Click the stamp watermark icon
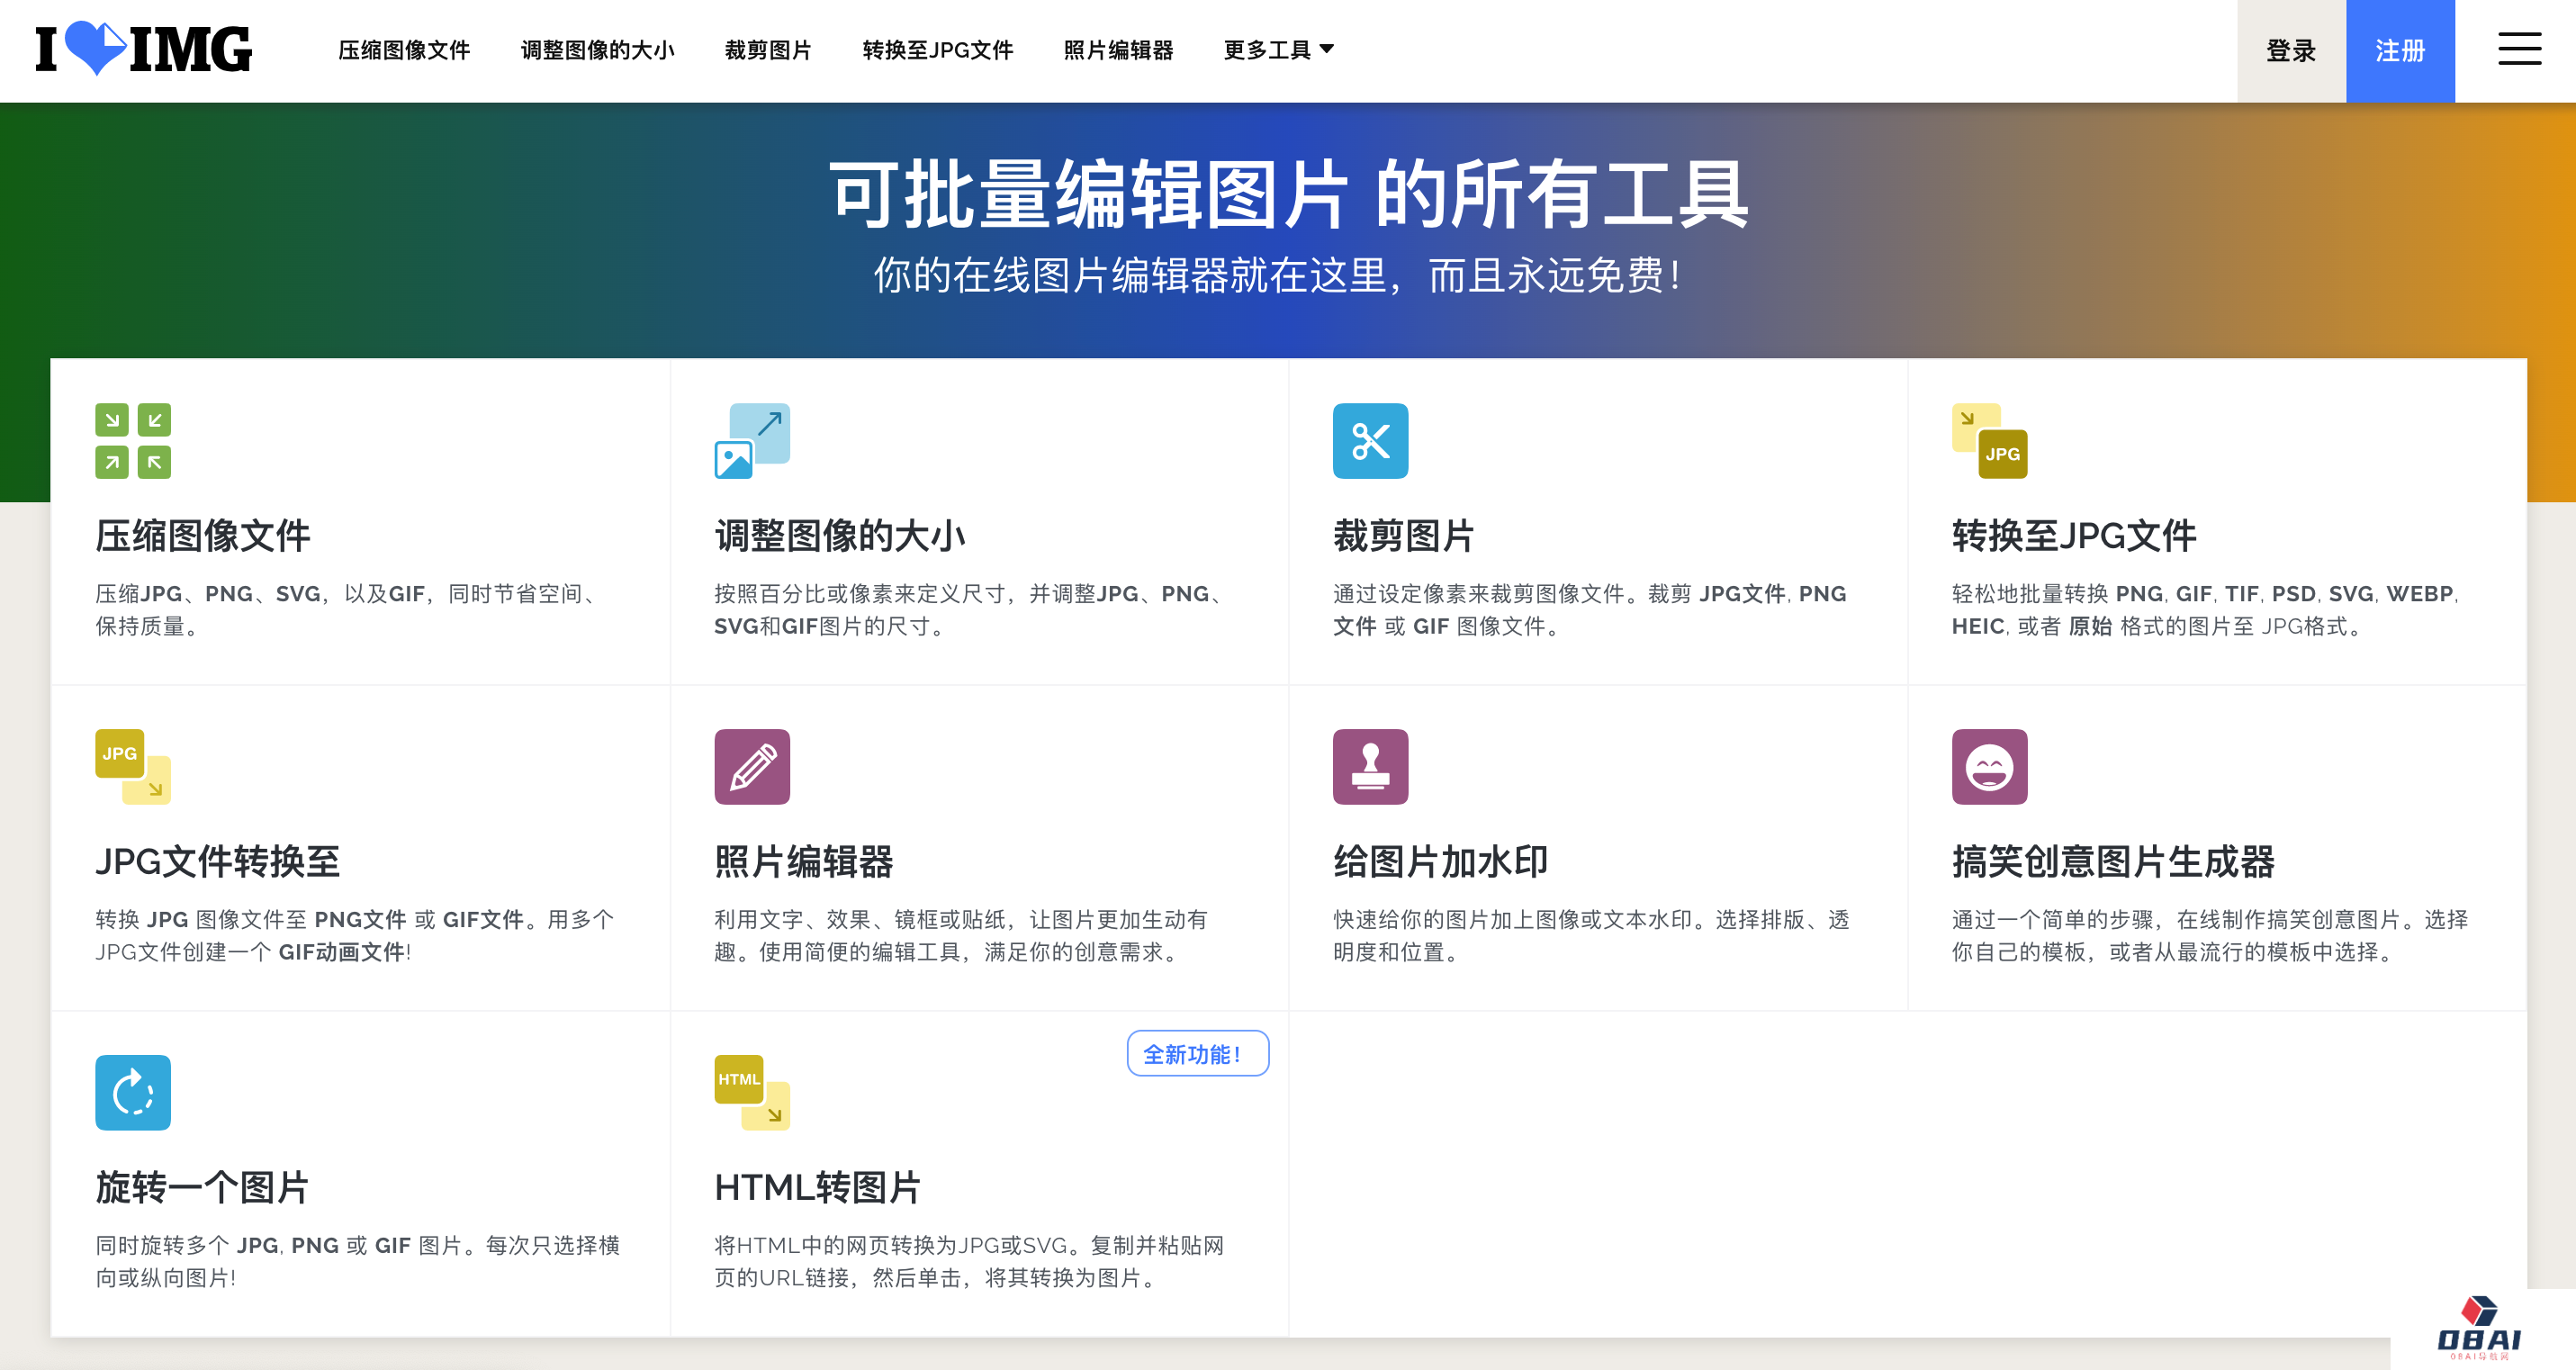Image resolution: width=2576 pixels, height=1370 pixels. (1370, 767)
